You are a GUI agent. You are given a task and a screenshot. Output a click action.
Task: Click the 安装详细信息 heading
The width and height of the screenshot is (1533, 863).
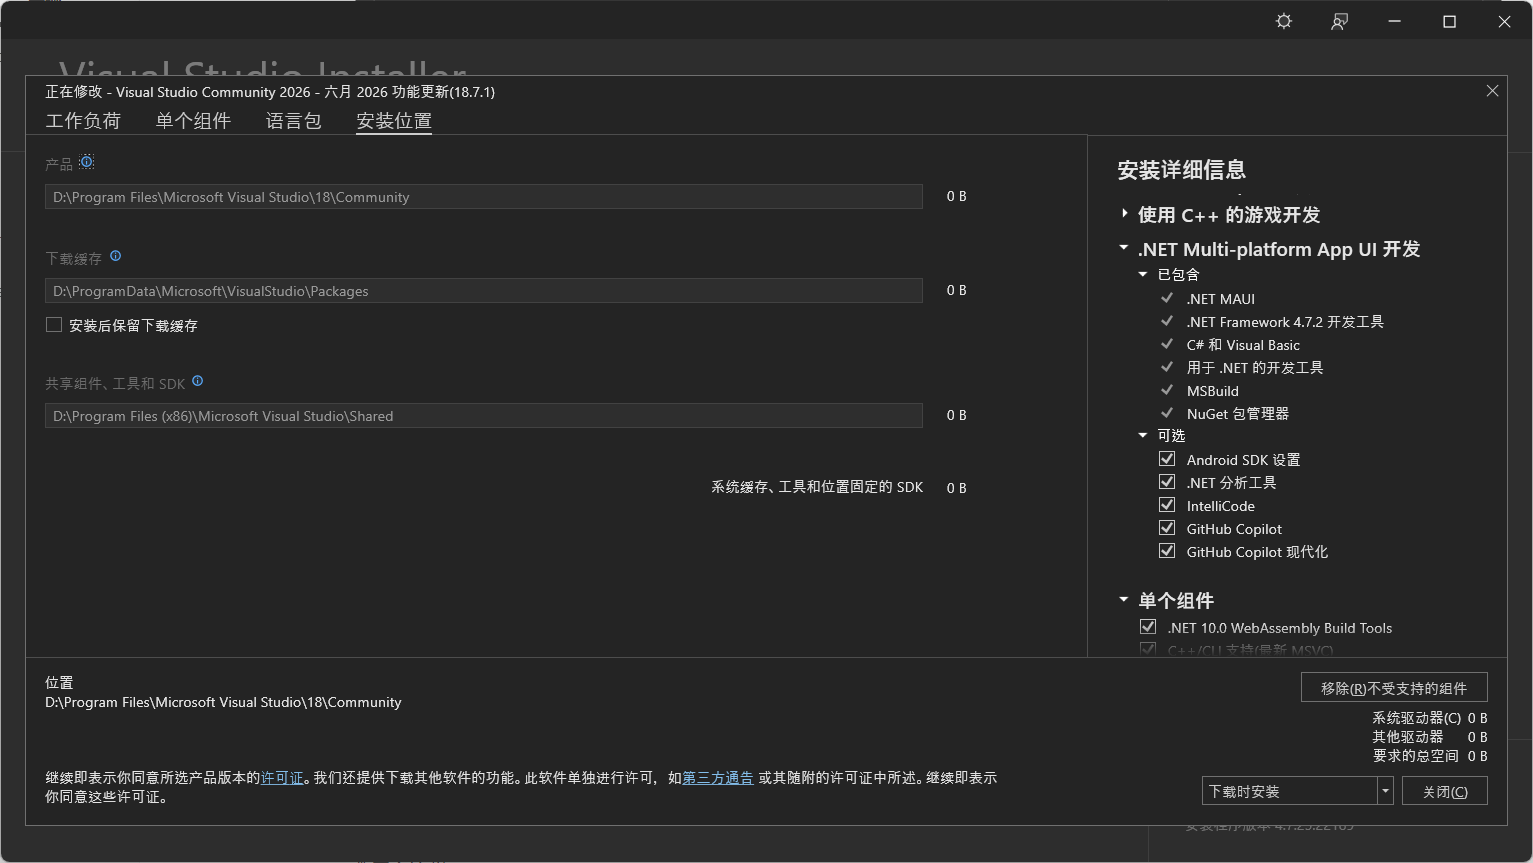(1181, 170)
